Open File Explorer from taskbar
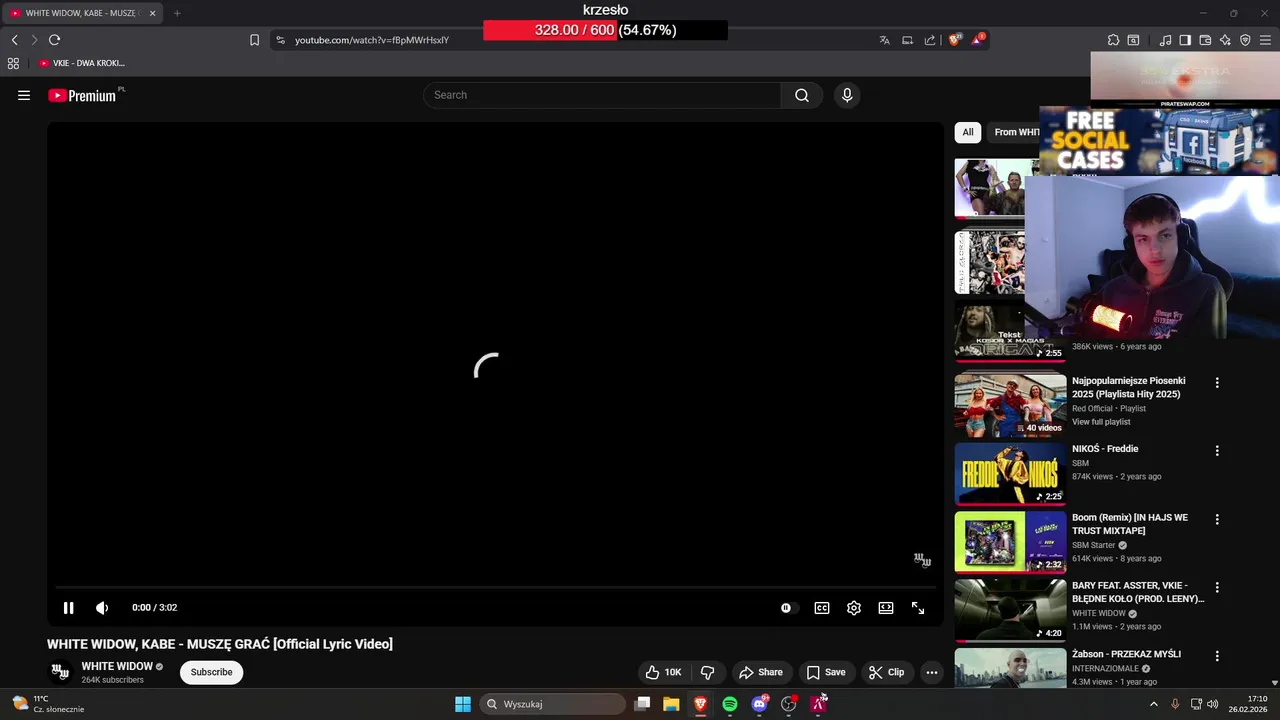 [671, 704]
